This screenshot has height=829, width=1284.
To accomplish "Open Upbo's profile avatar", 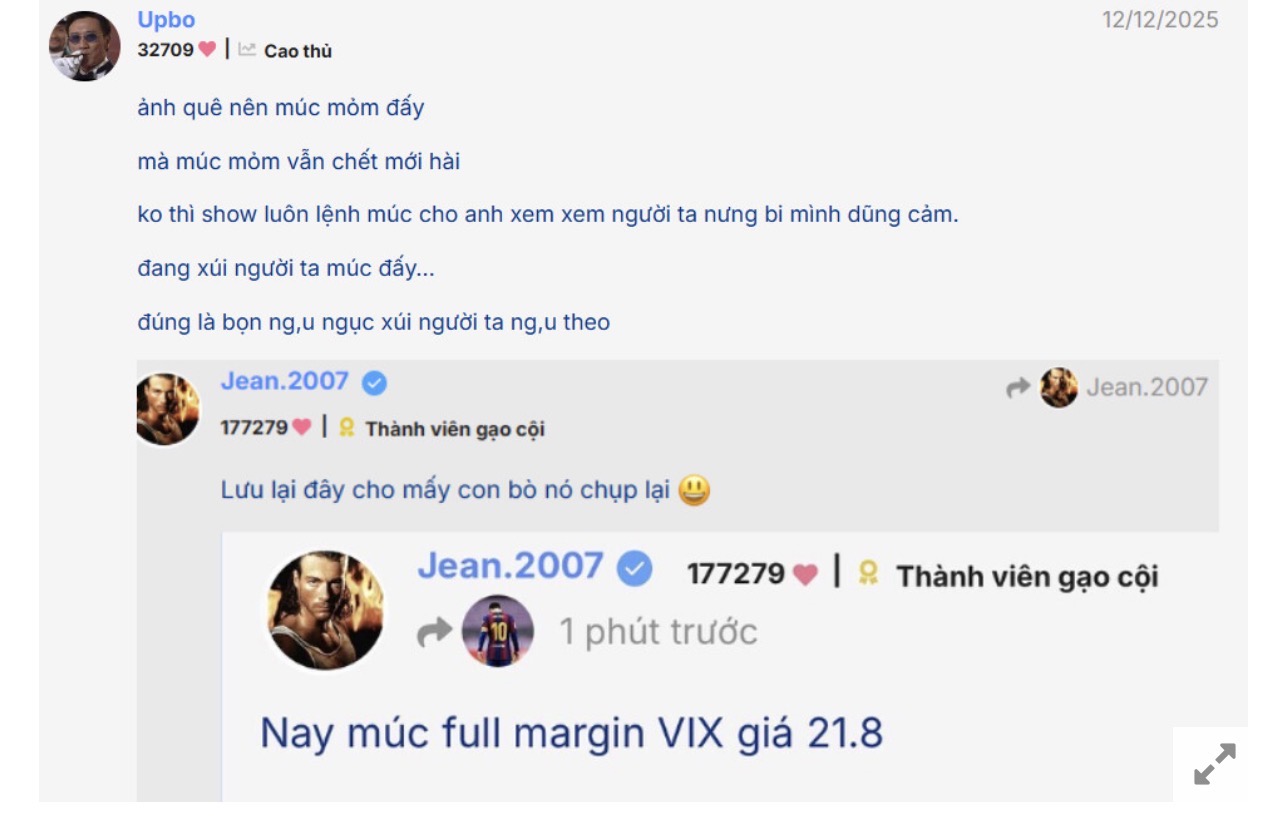I will point(85,46).
